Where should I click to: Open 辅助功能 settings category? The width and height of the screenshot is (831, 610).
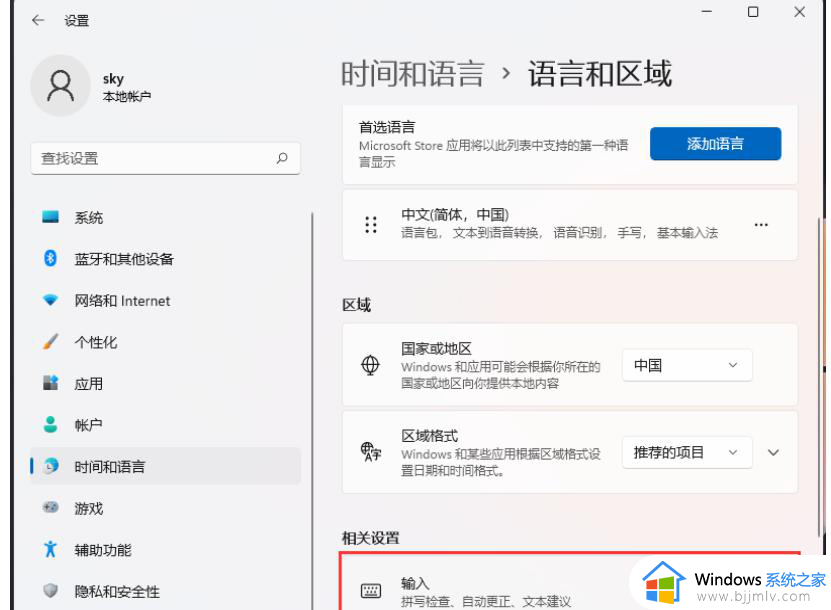pos(165,550)
